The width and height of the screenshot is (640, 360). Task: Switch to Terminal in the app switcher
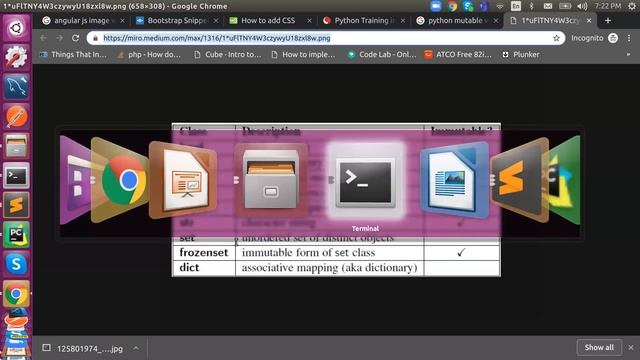(x=365, y=182)
